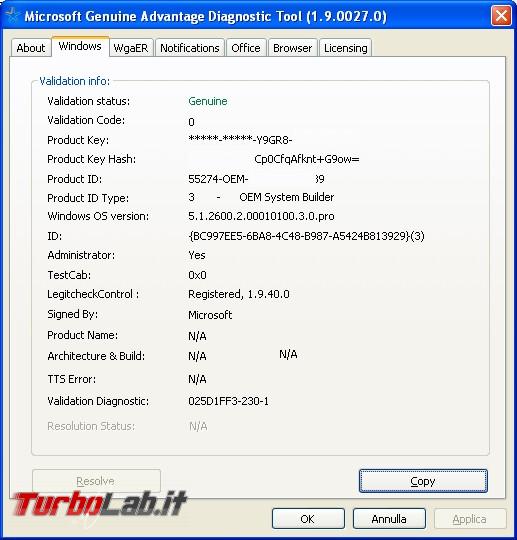Screen dimensions: 517x540
Task: Open the WgaER tab
Action: coord(131,48)
